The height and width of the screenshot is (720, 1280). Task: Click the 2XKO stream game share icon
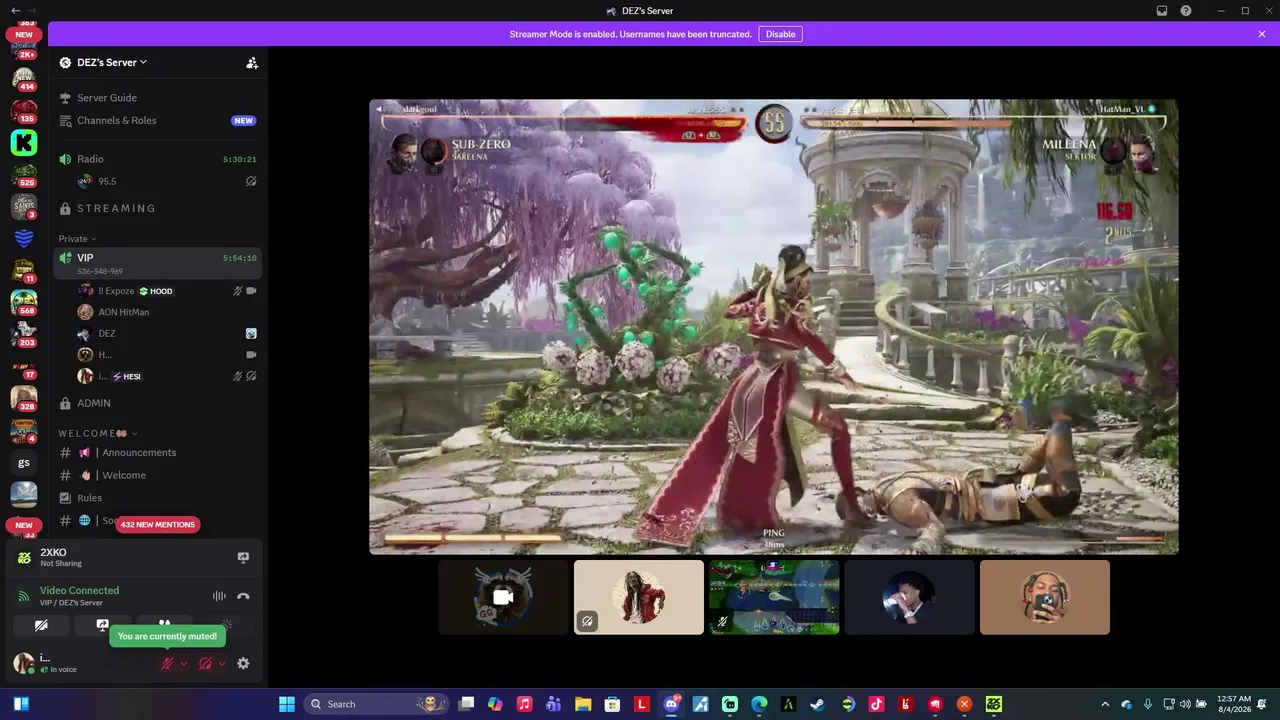point(243,558)
